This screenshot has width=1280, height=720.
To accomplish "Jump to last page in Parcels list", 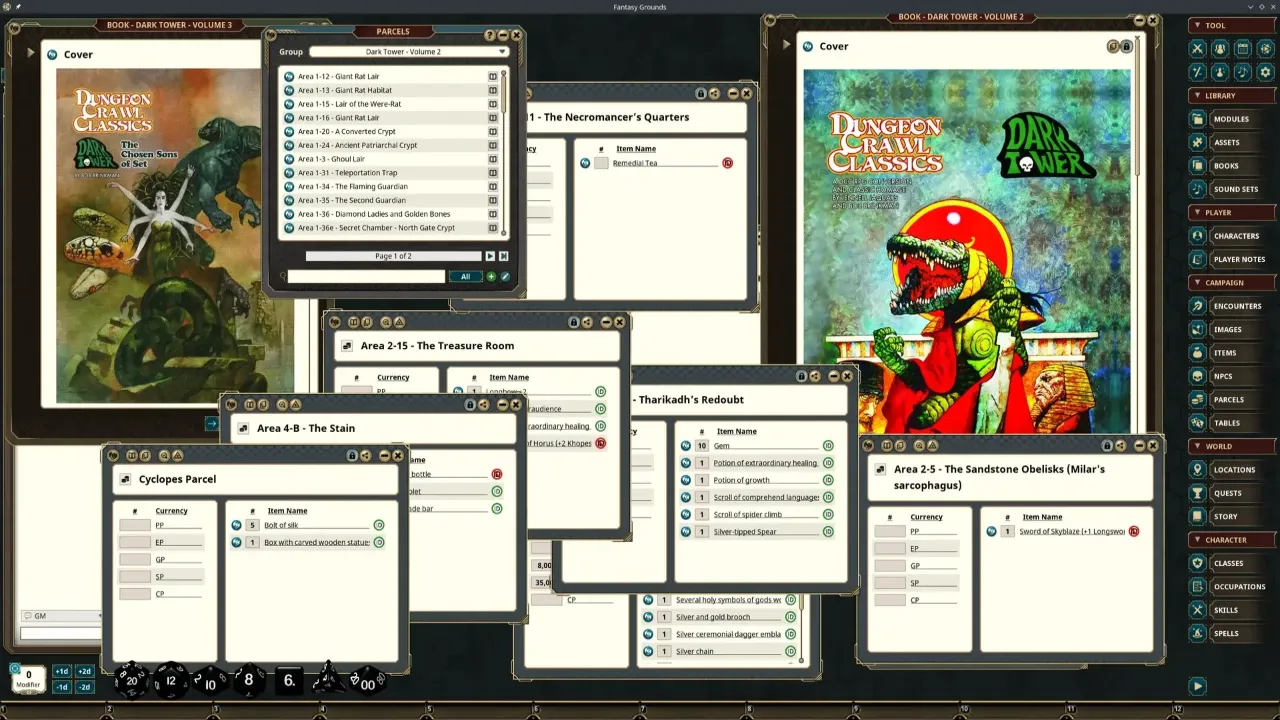I will point(503,256).
